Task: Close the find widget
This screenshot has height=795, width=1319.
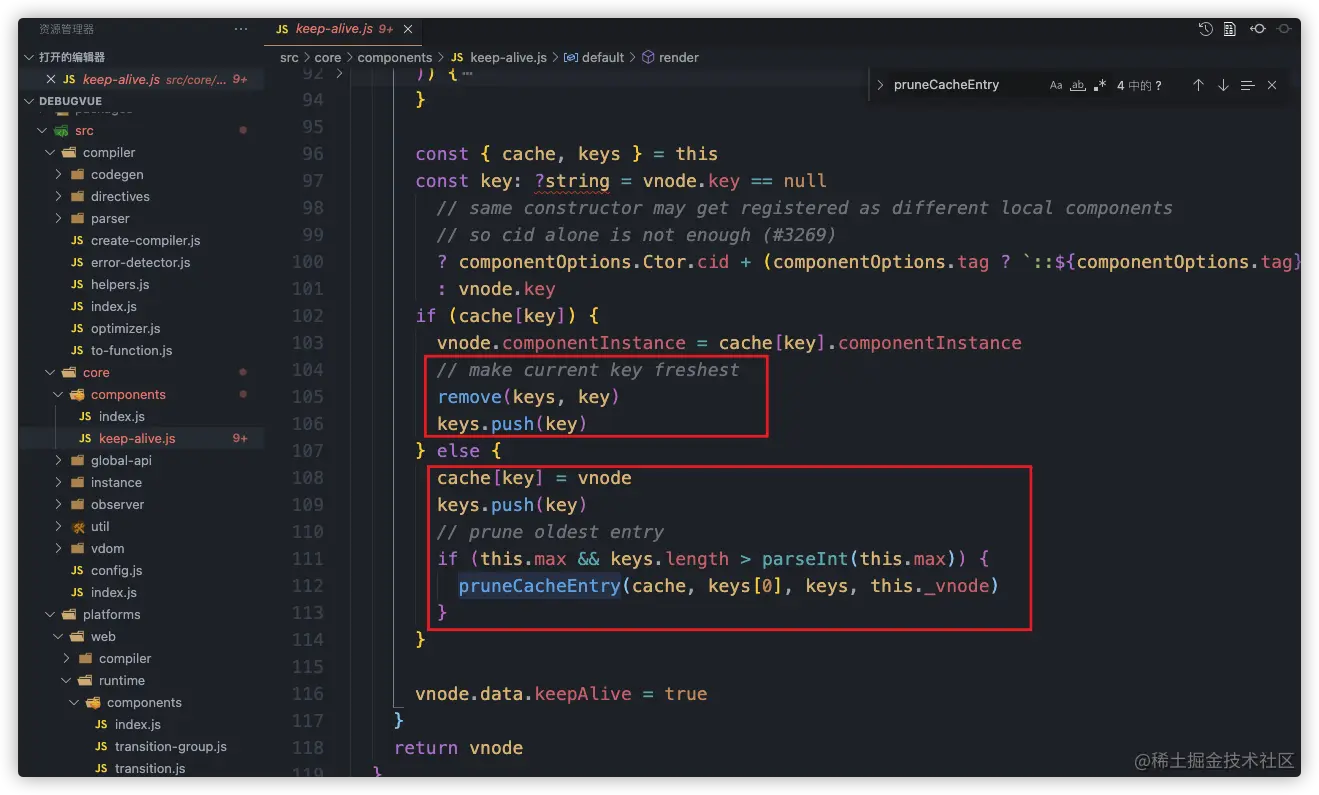Action: point(1272,86)
